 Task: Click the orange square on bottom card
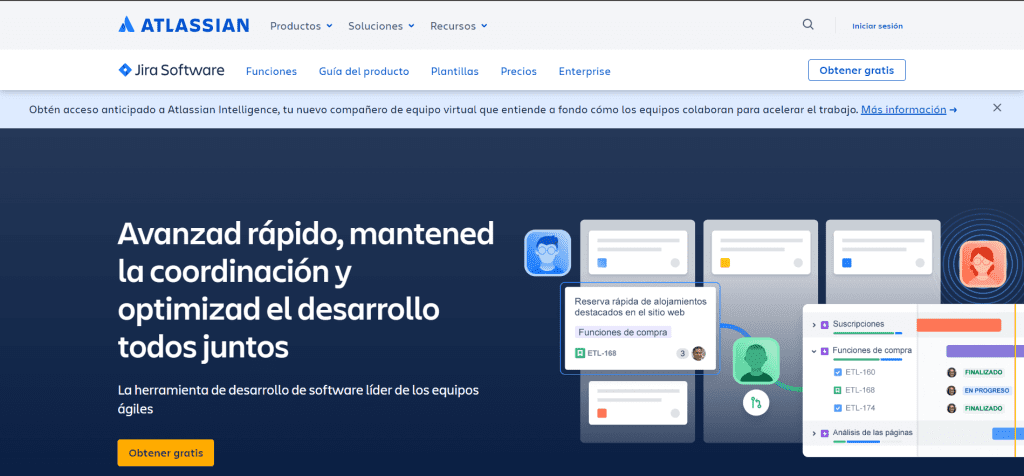(x=602, y=413)
